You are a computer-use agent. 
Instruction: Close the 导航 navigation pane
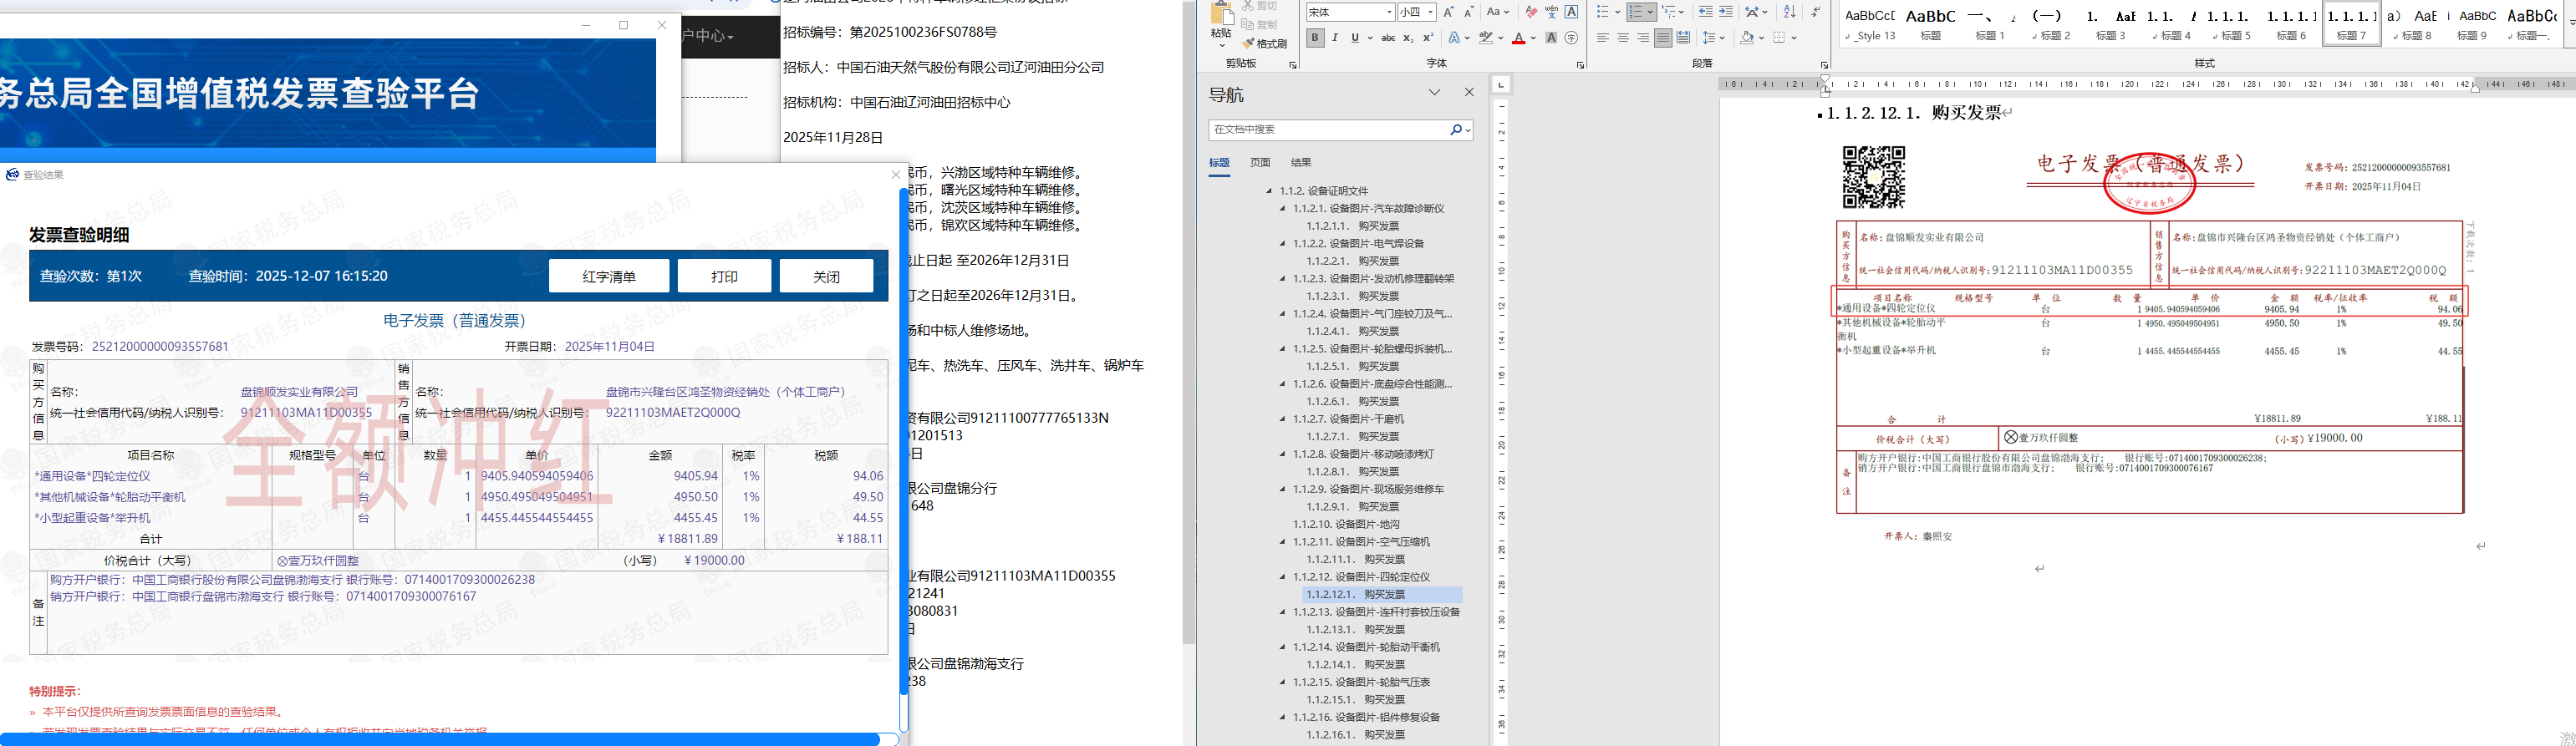point(1469,92)
